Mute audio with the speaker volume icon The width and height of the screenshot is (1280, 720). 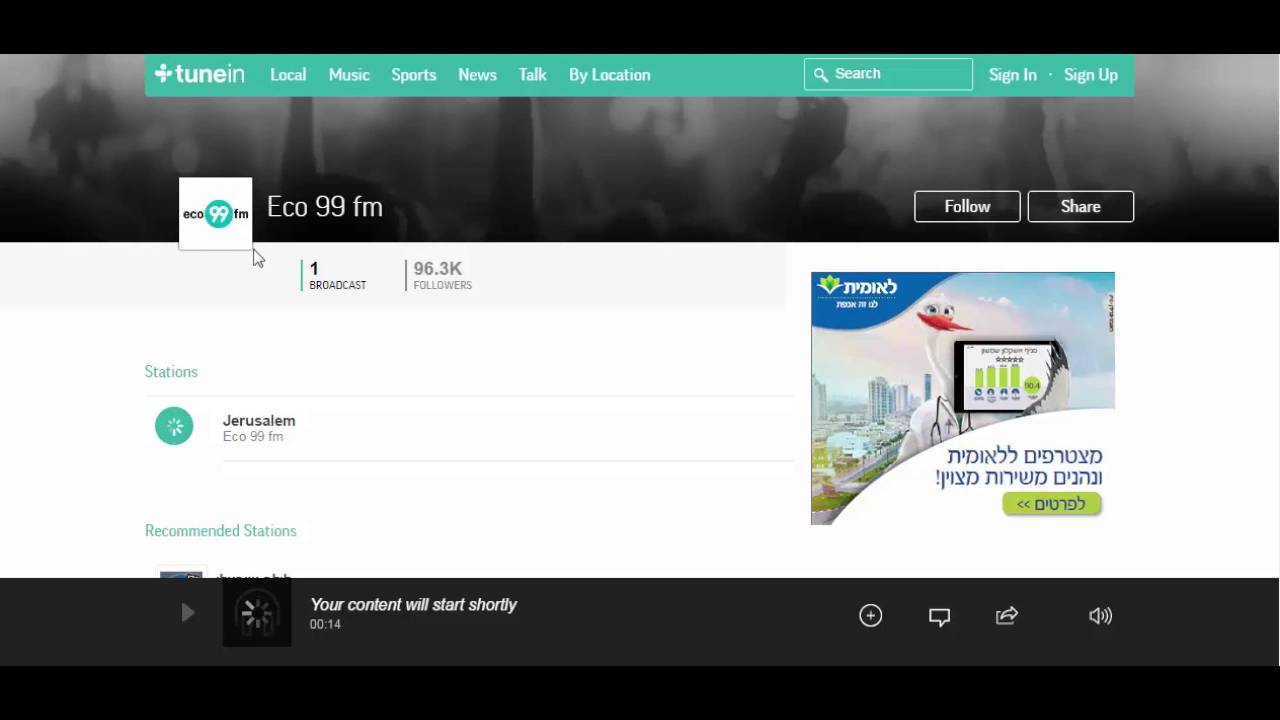1100,616
